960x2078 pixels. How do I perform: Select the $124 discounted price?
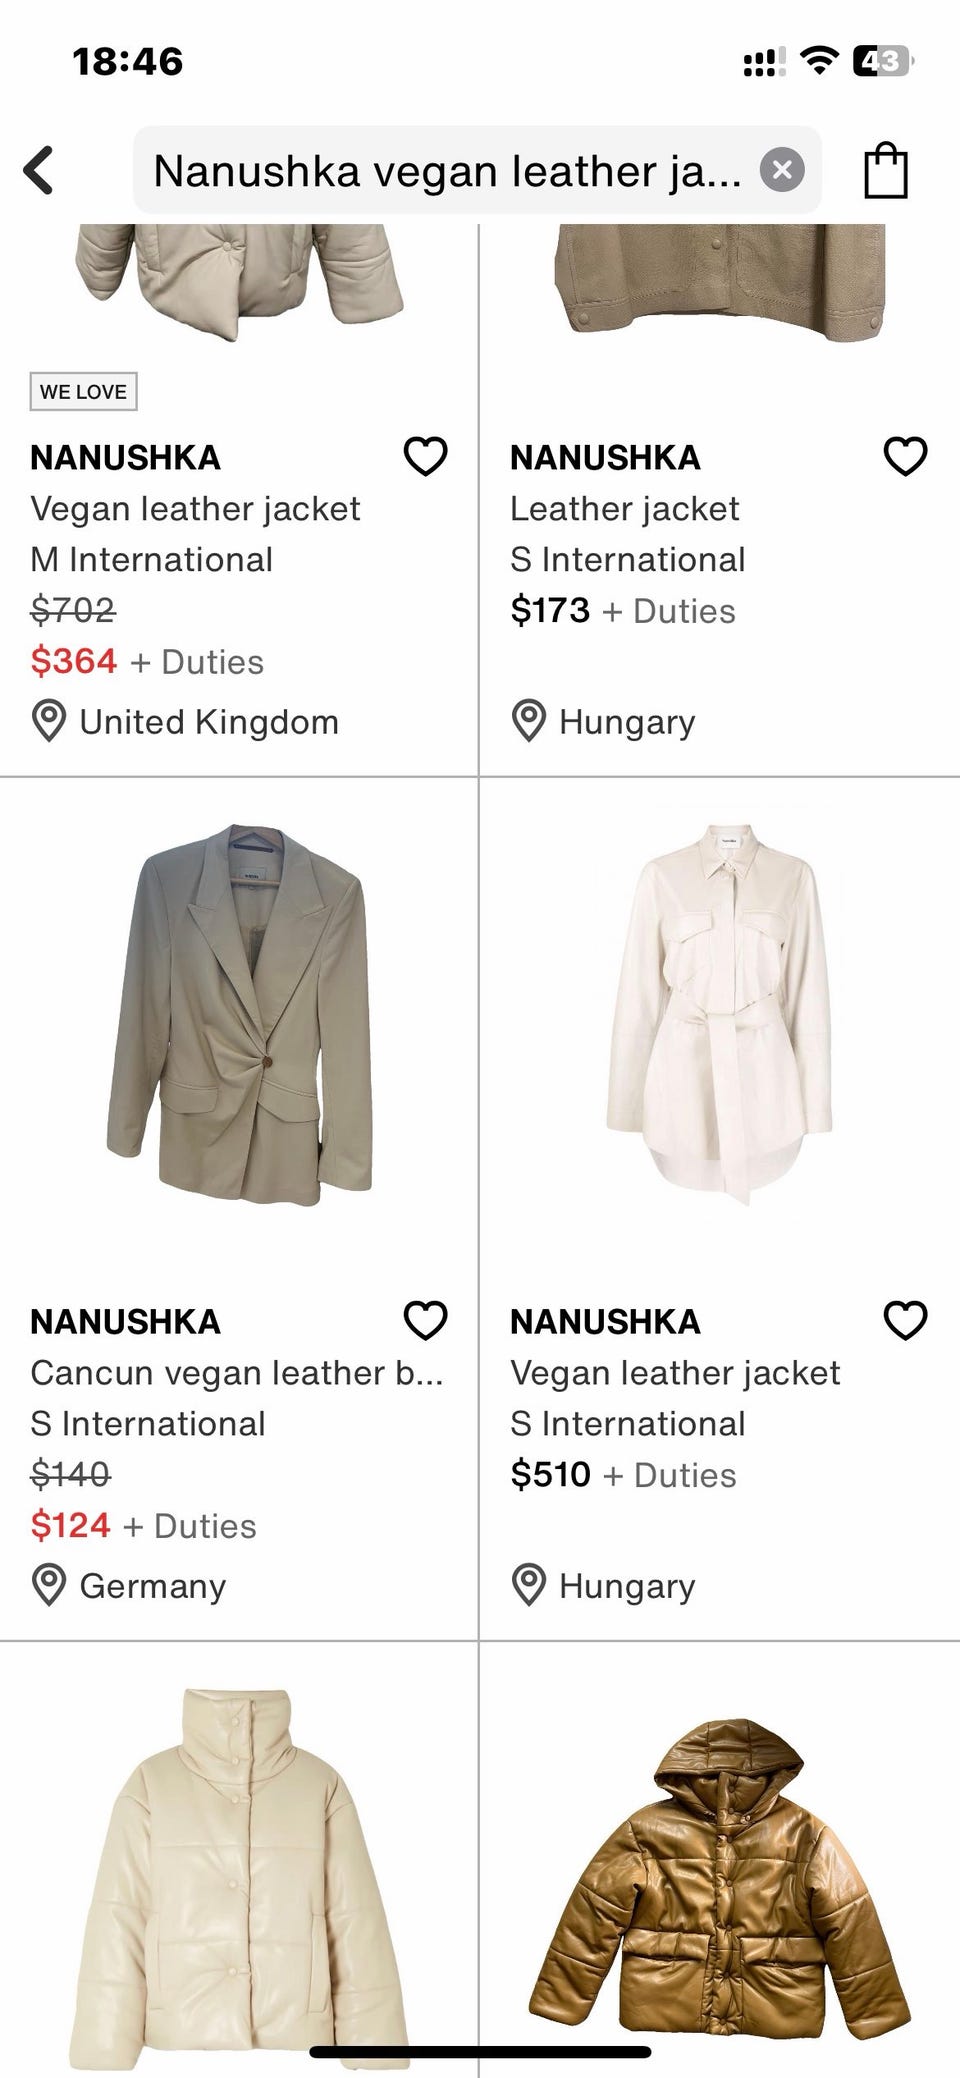70,1526
